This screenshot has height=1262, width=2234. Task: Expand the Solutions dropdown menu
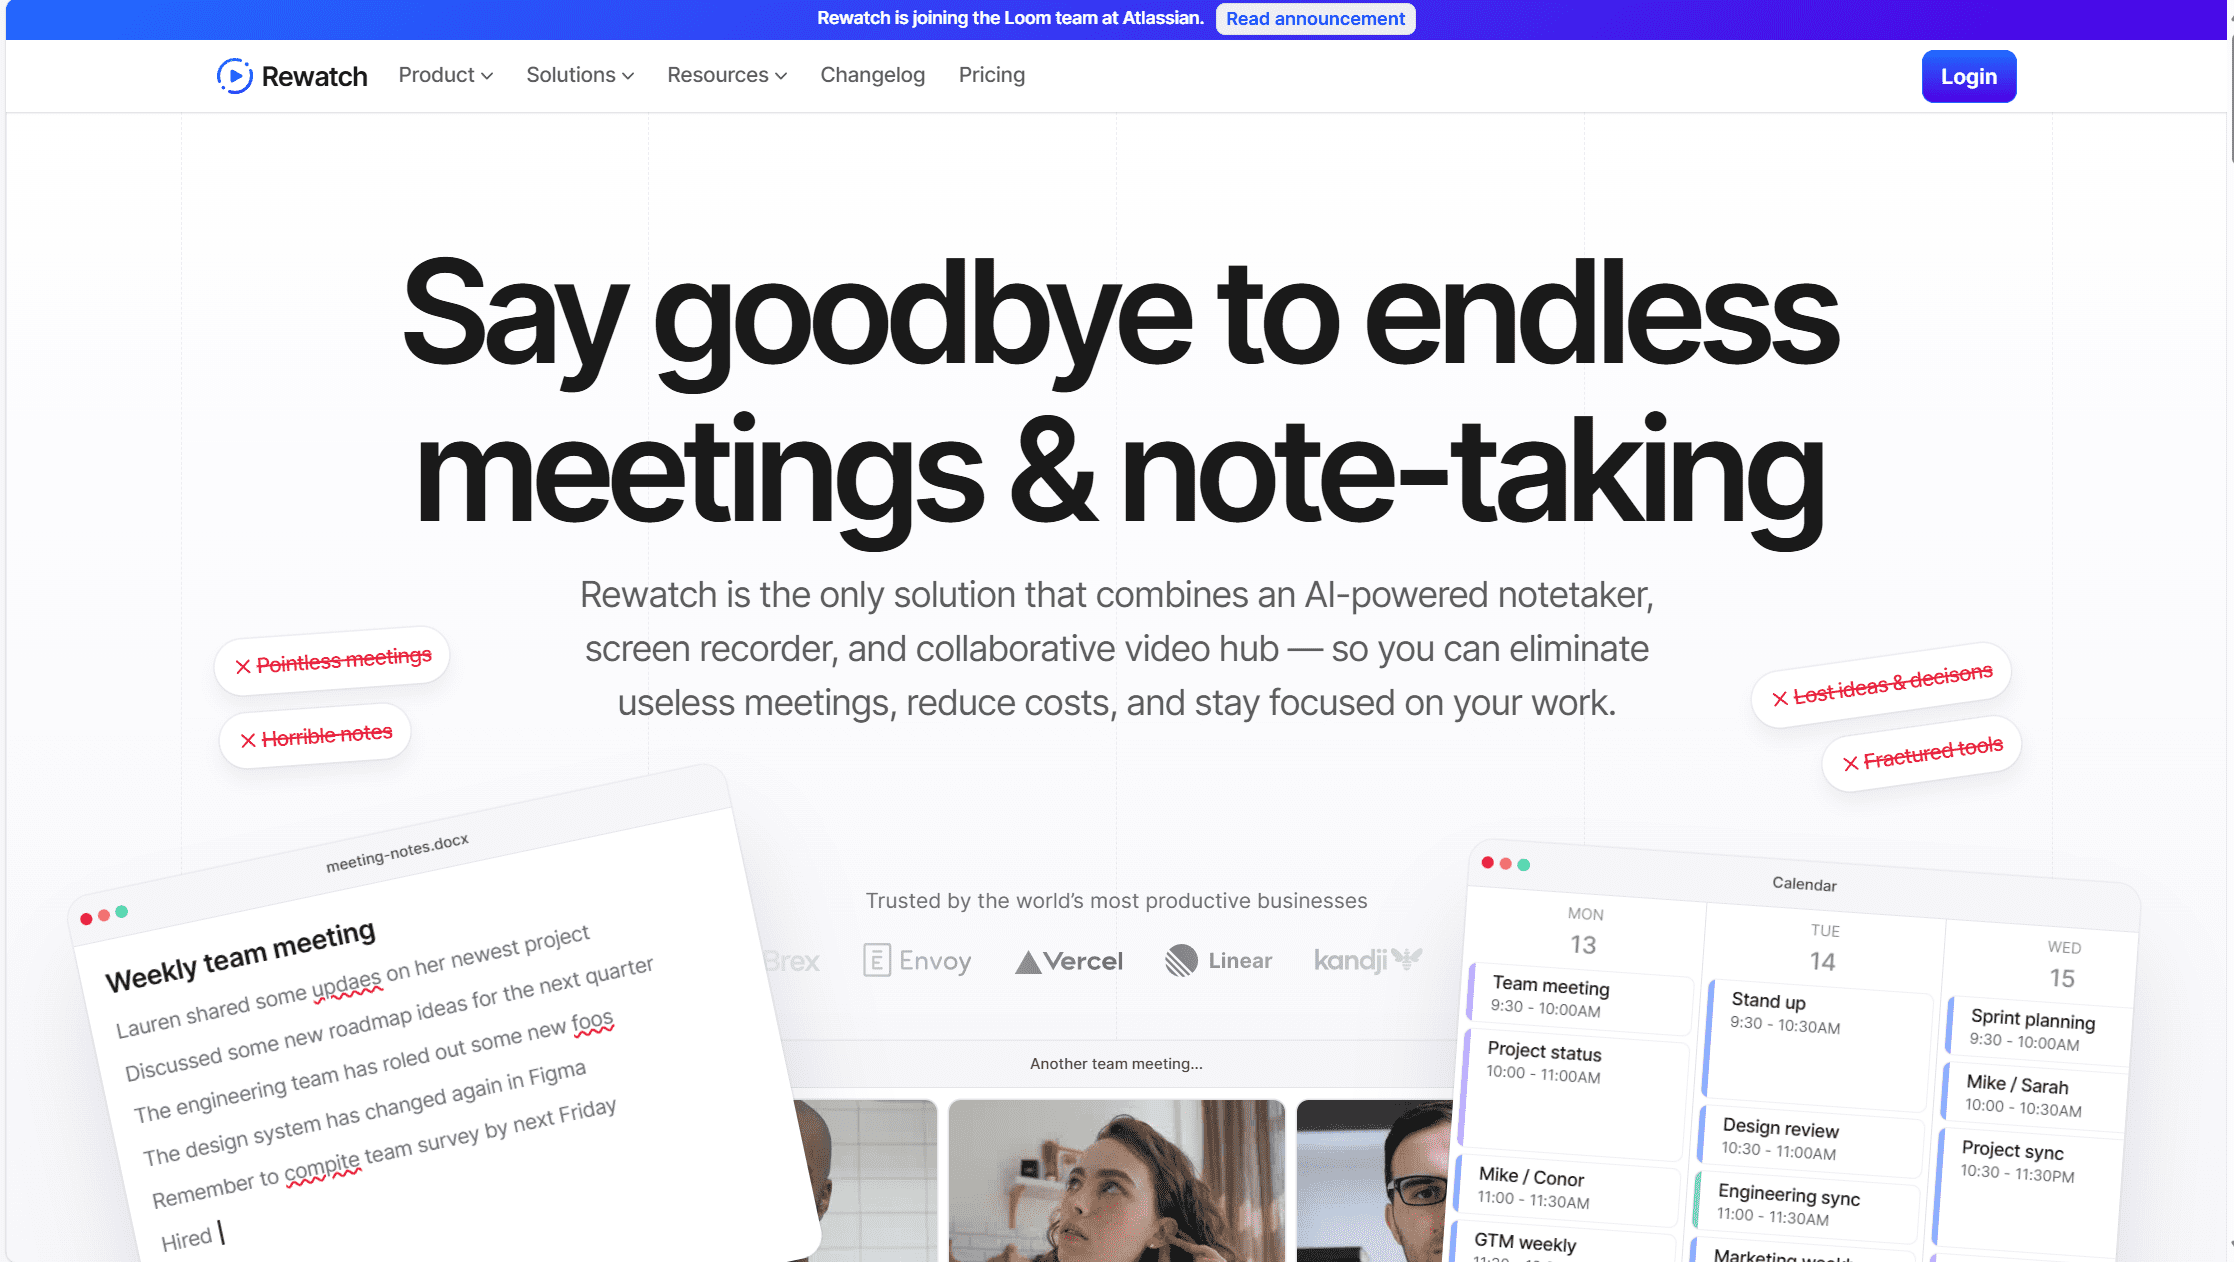click(578, 75)
